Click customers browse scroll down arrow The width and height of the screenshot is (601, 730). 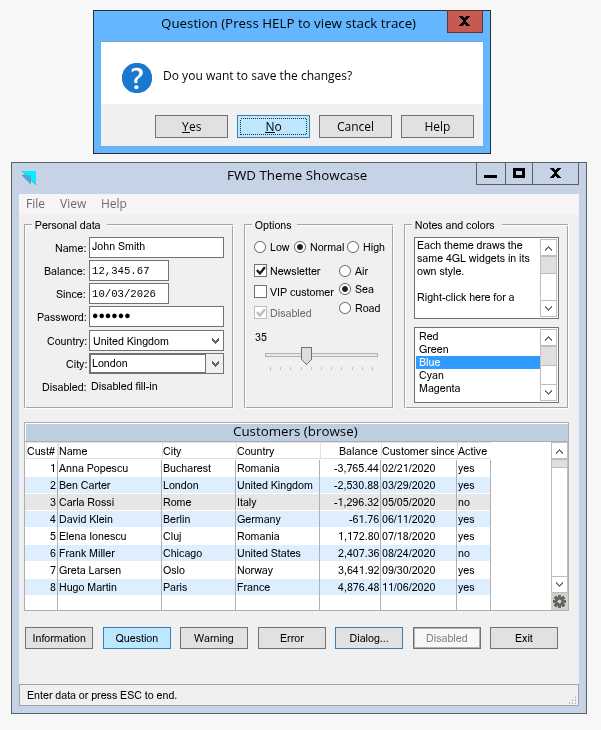[x=559, y=584]
